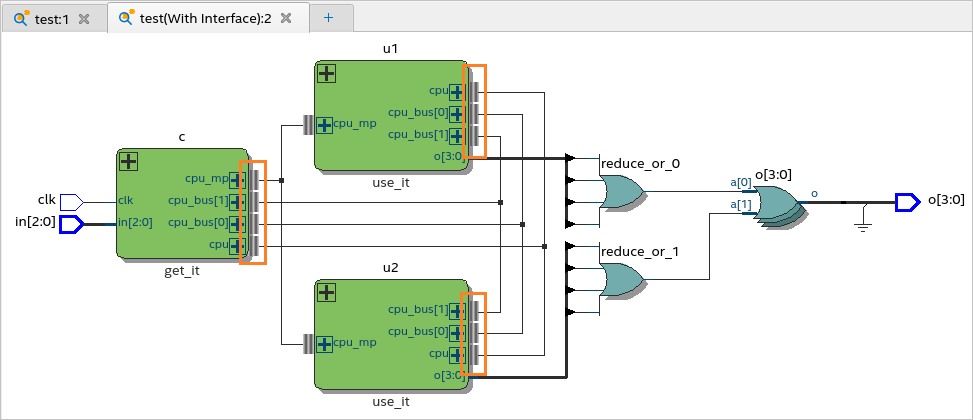Viewport: 973px width, 420px height.
Task: Select the reduce_or_1 OR gate
Action: (x=622, y=279)
